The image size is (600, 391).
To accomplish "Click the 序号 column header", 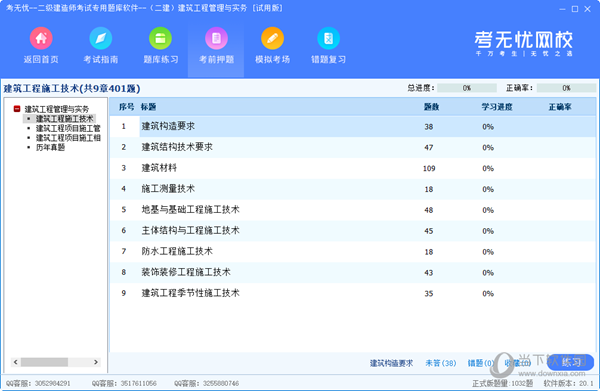I will 126,107.
